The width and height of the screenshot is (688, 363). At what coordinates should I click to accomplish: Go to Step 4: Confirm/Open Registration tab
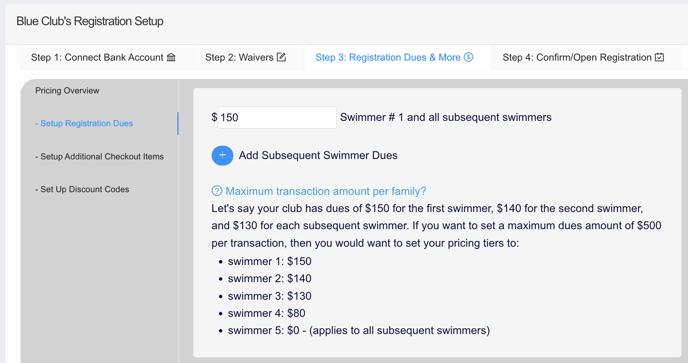pyautogui.click(x=584, y=58)
